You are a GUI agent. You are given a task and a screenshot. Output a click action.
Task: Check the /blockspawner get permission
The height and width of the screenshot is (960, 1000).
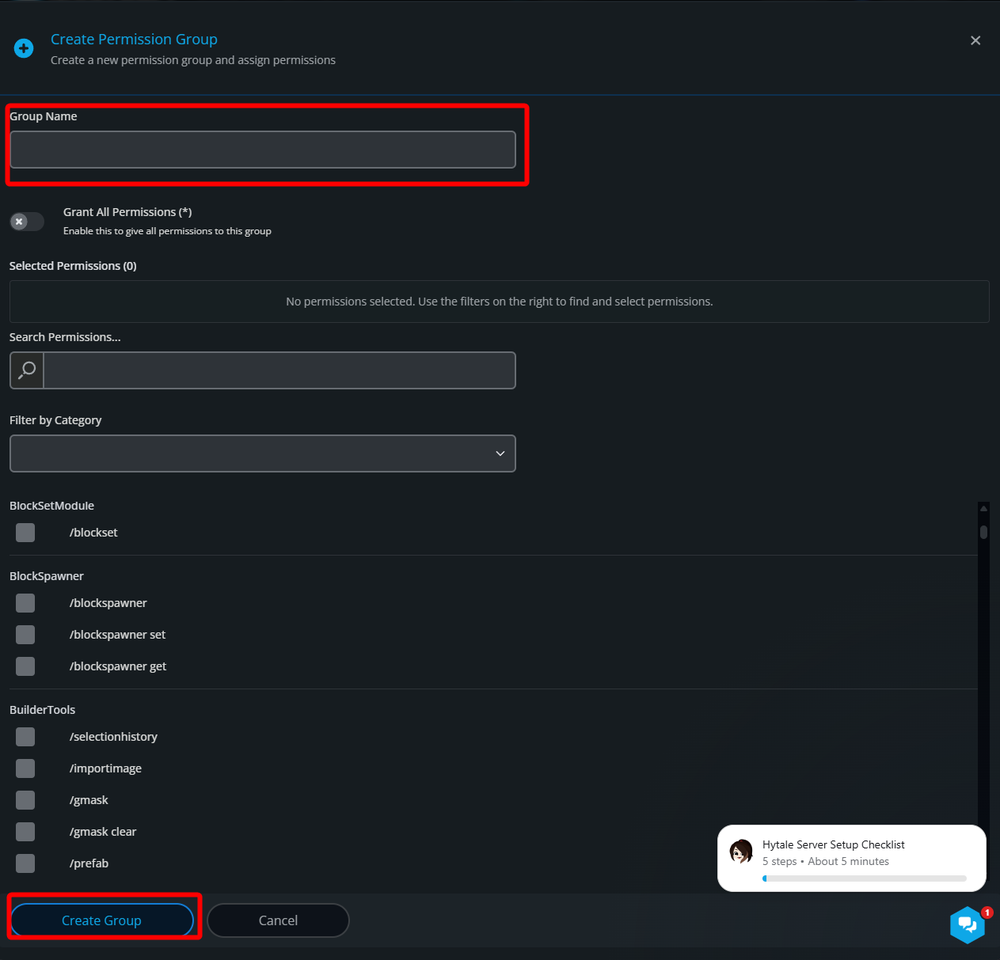25,665
